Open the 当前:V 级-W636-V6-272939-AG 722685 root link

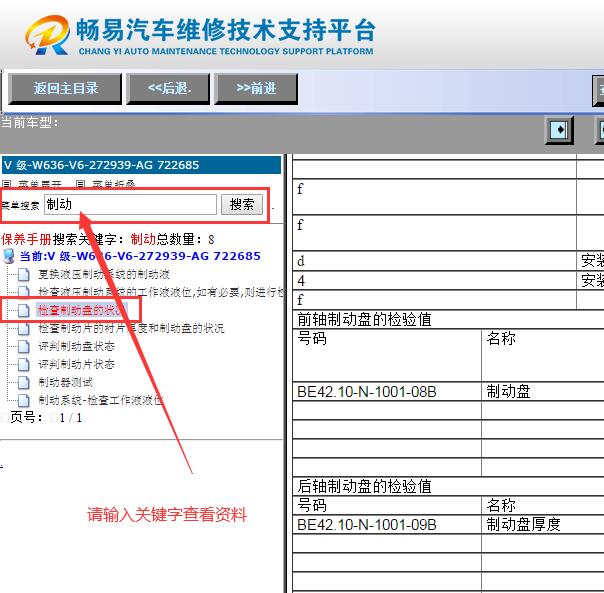[140, 256]
